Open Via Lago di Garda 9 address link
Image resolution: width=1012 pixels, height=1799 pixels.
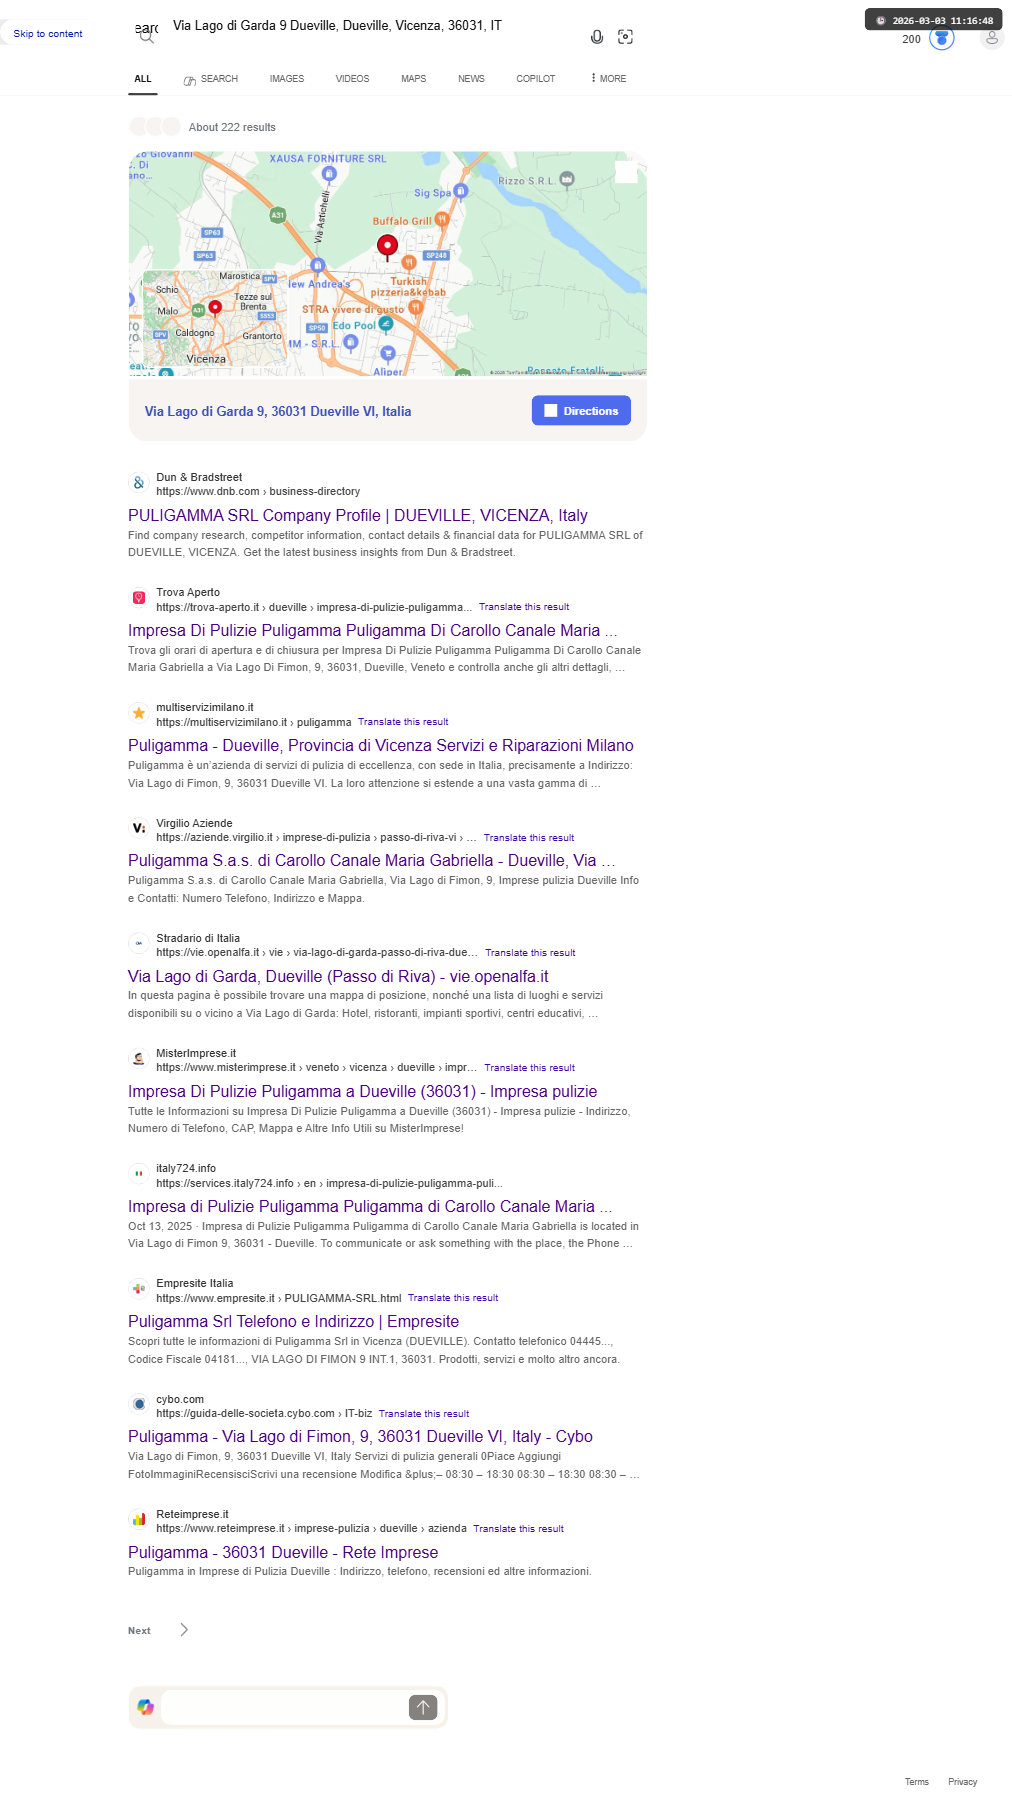pyautogui.click(x=278, y=411)
